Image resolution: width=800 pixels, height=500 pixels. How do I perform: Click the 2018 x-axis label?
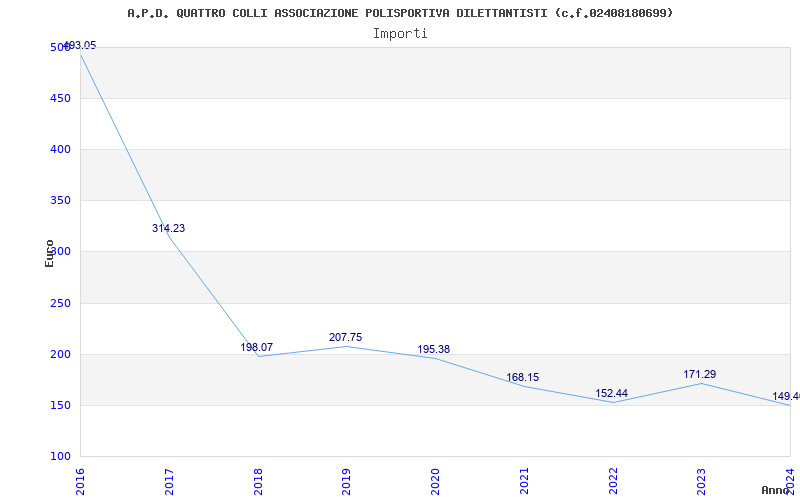tap(258, 482)
